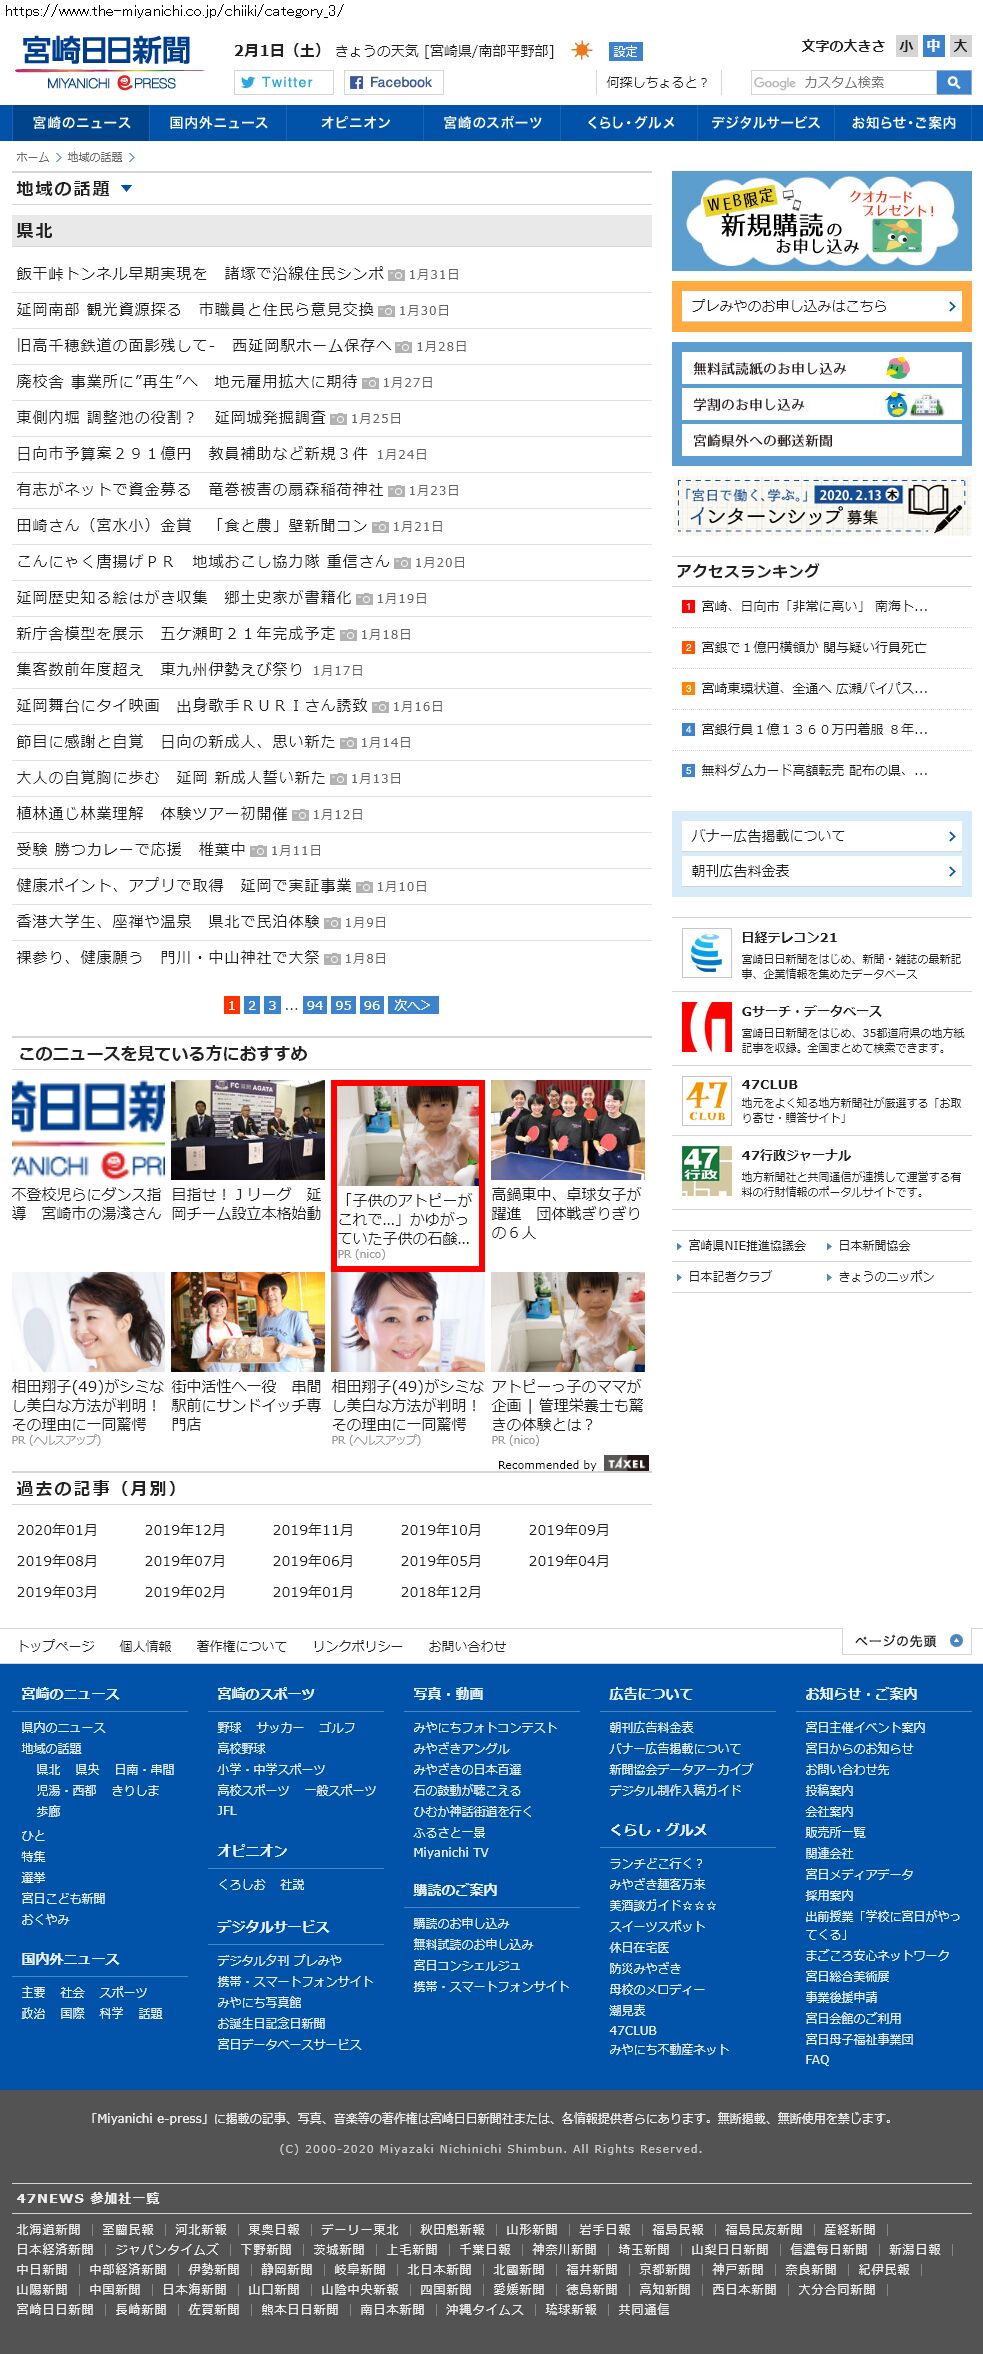Go to next page via 次へ> button
The image size is (983, 2354).
click(413, 1005)
